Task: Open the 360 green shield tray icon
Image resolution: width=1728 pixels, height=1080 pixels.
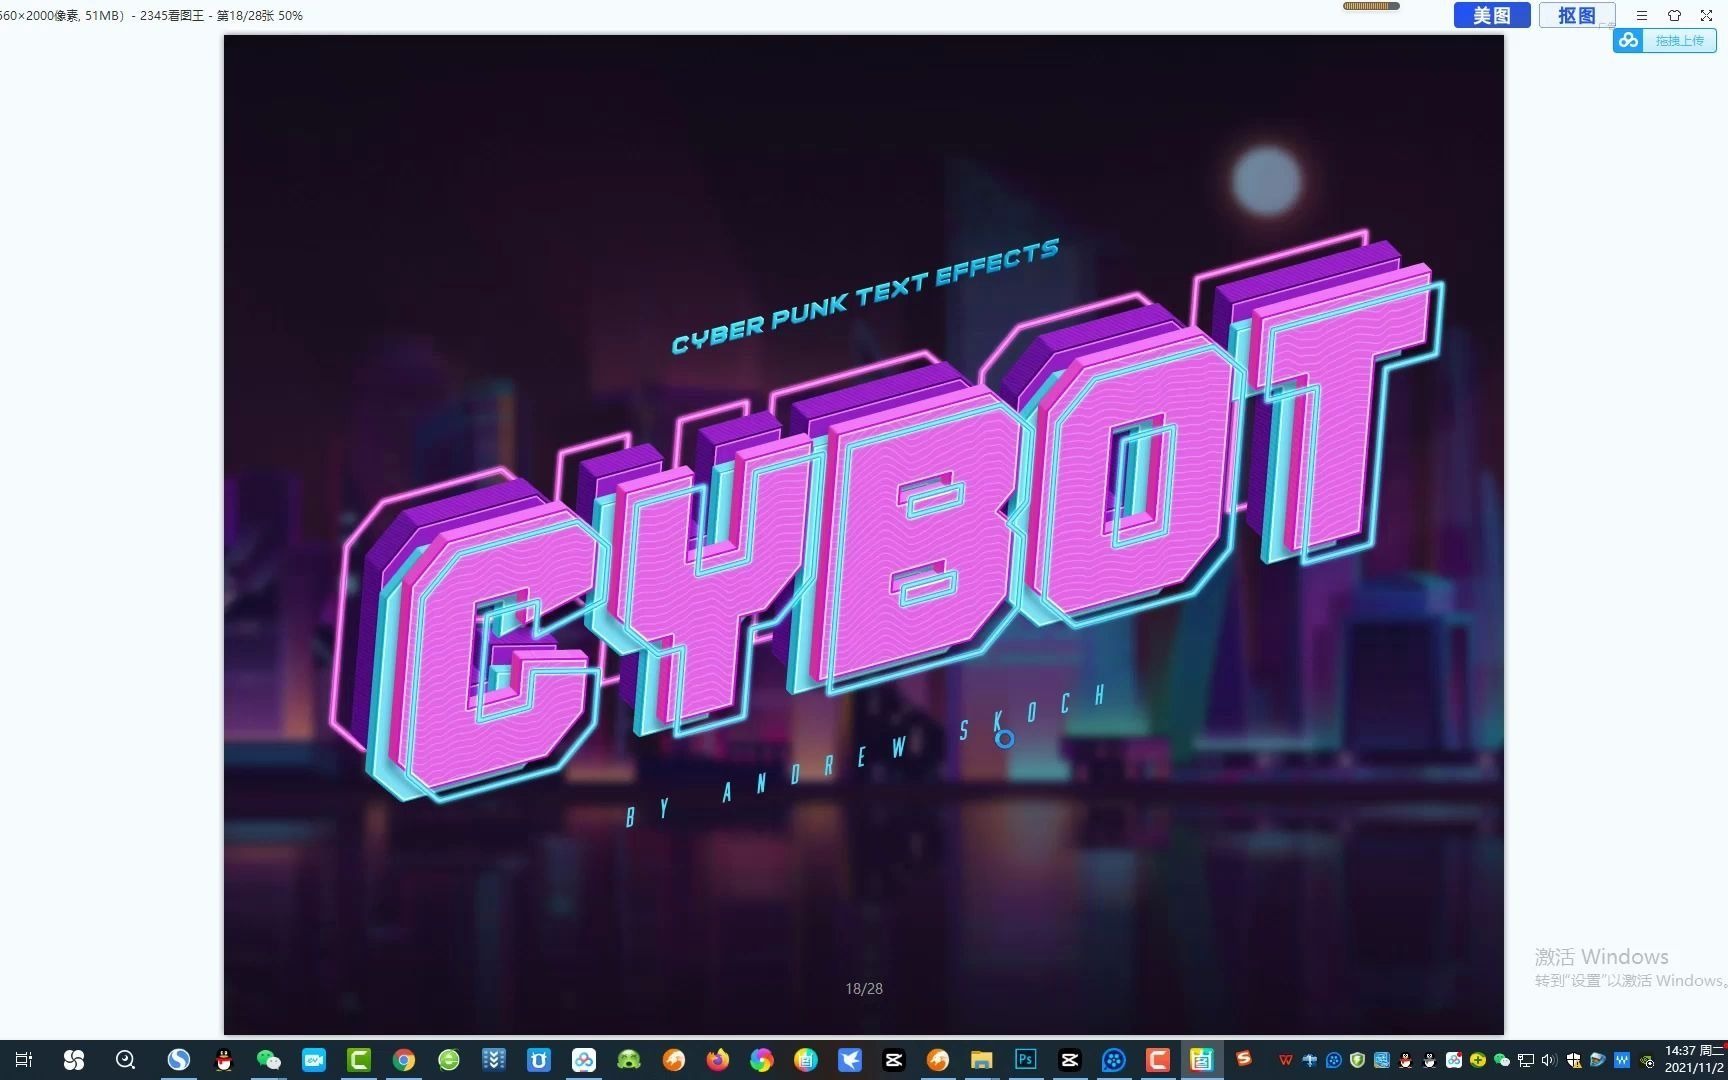Action: (1357, 1060)
